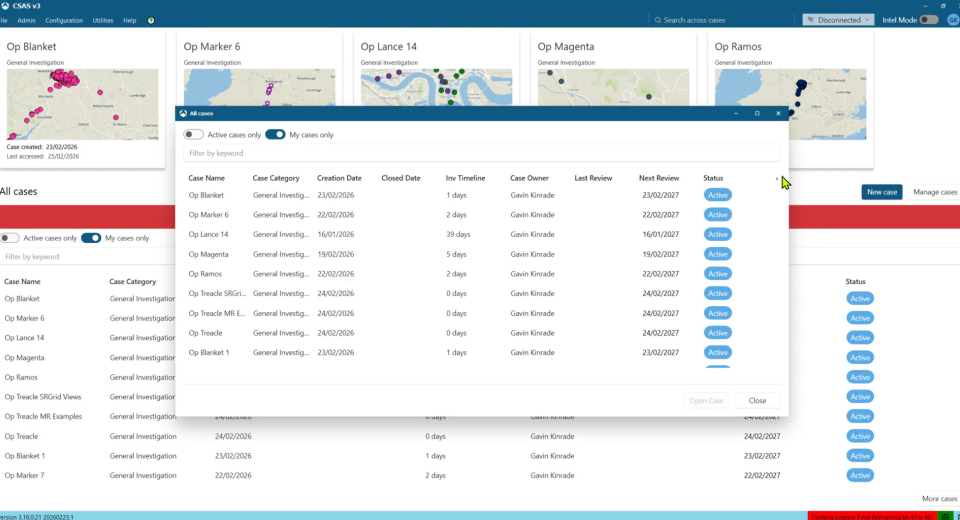Image resolution: width=960 pixels, height=520 pixels.
Task: Click the search magnifier icon in top bar
Action: [657, 20]
